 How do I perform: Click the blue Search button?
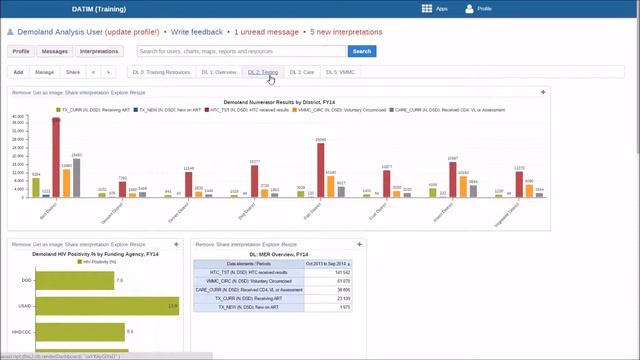pos(362,51)
